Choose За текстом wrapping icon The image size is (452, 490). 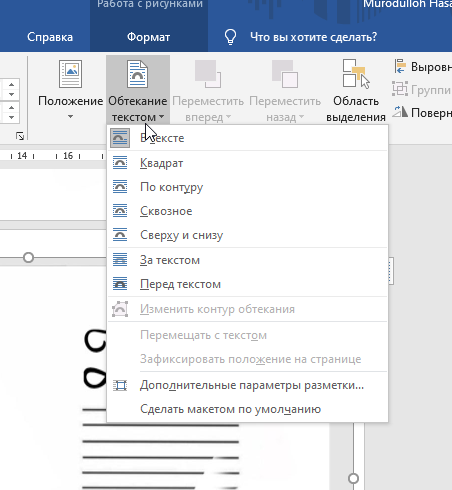click(120, 260)
